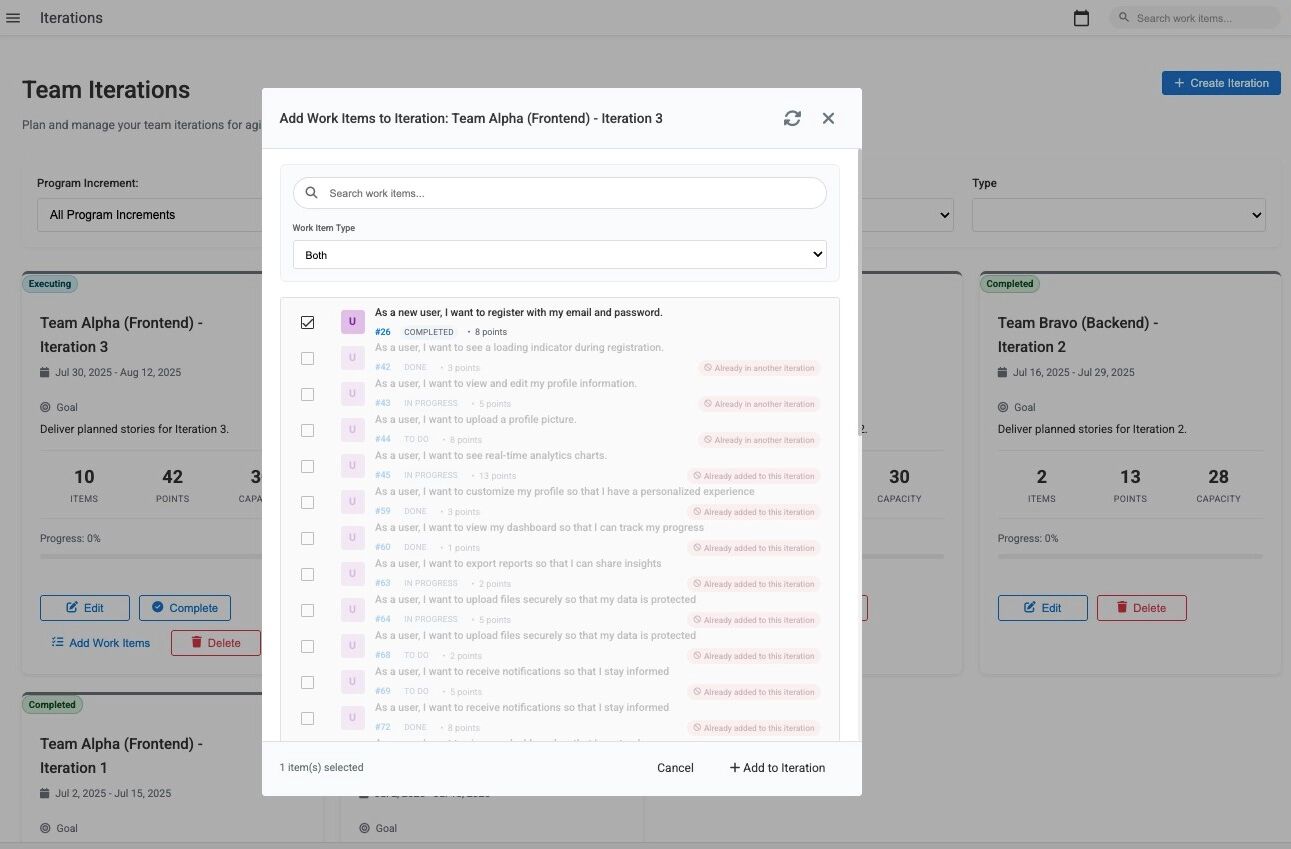Tick checkbox for export reports story #63
Image resolution: width=1291 pixels, height=849 pixels.
[307, 574]
